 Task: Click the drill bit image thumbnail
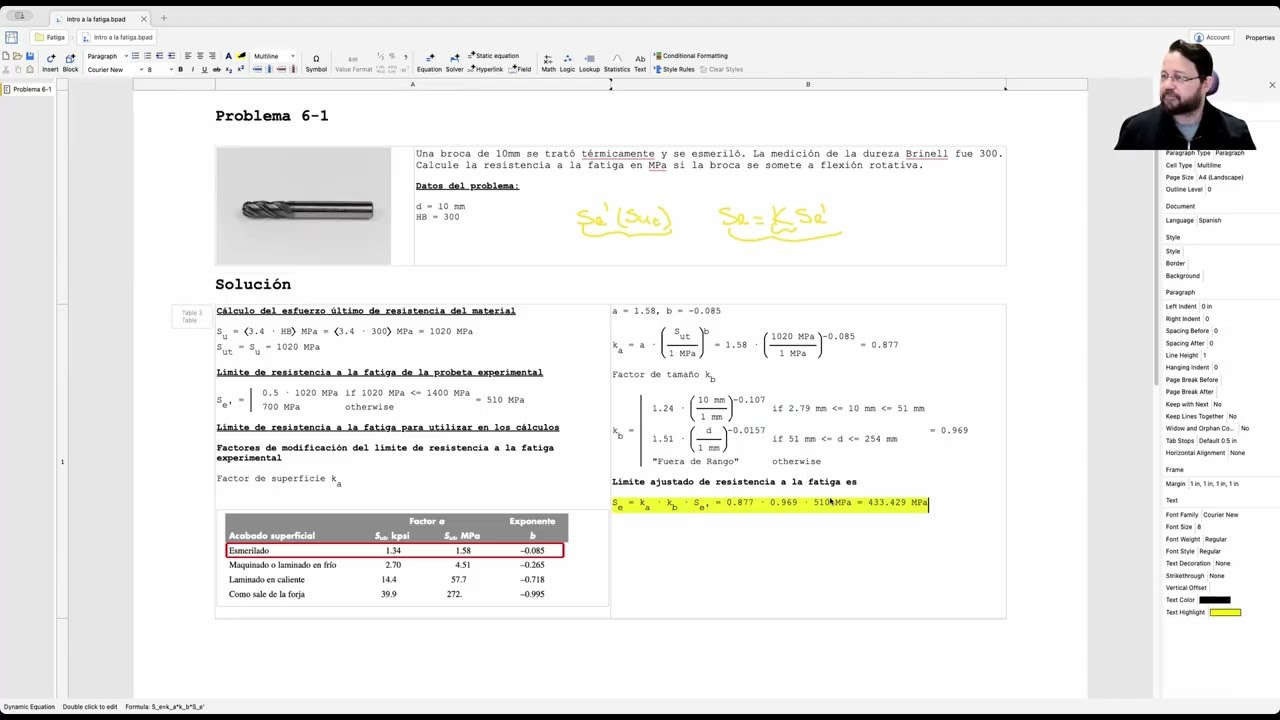point(303,206)
